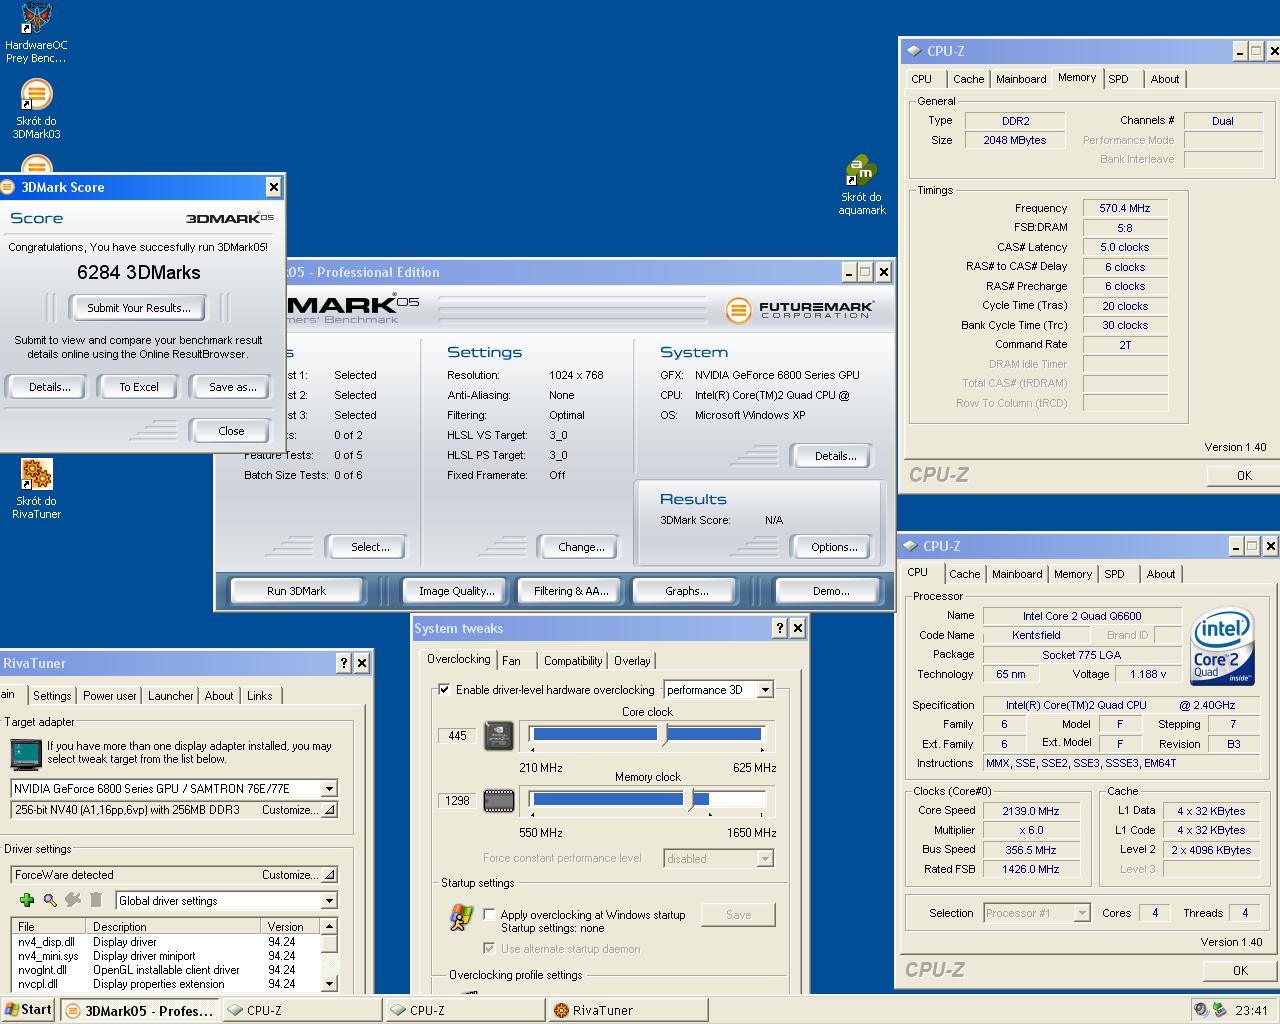This screenshot has width=1280, height=1024.
Task: Open the Mainboard tab in the lower CPU-Z window
Action: click(x=1017, y=574)
